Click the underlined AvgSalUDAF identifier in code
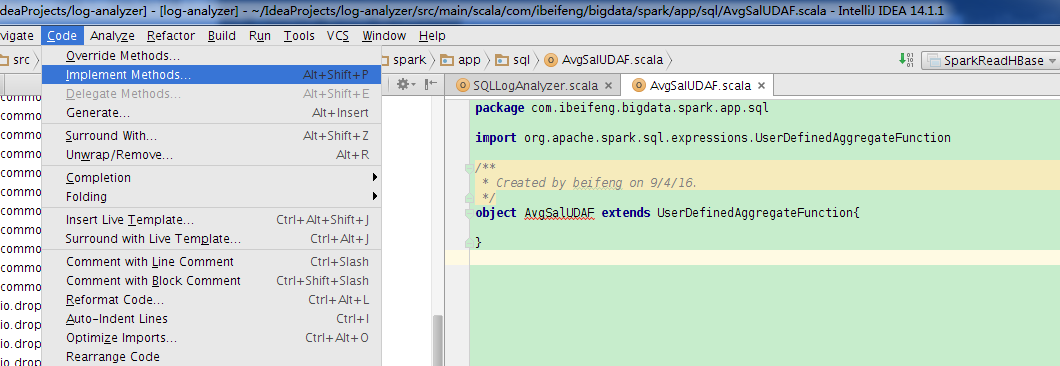The height and width of the screenshot is (366, 1060). pos(559,212)
